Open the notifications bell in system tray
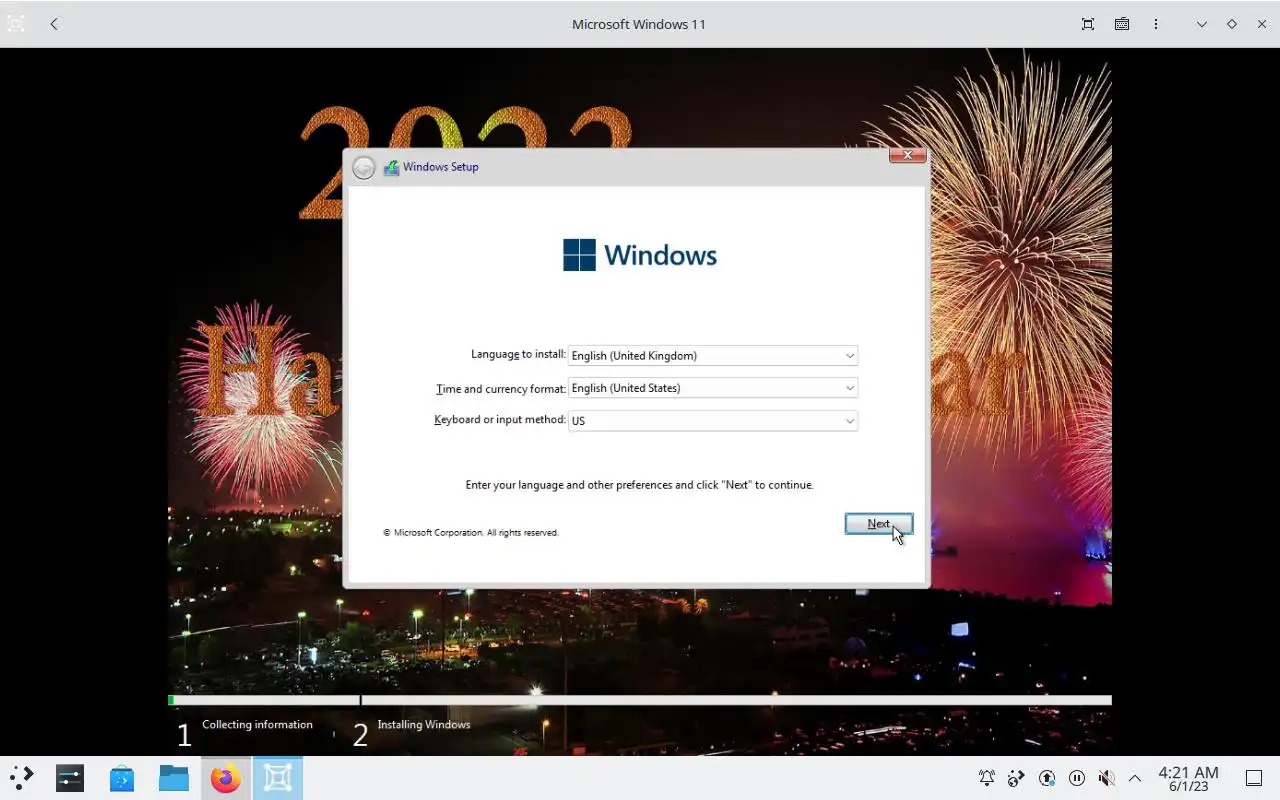Screen dimensions: 1280x800 point(987,778)
